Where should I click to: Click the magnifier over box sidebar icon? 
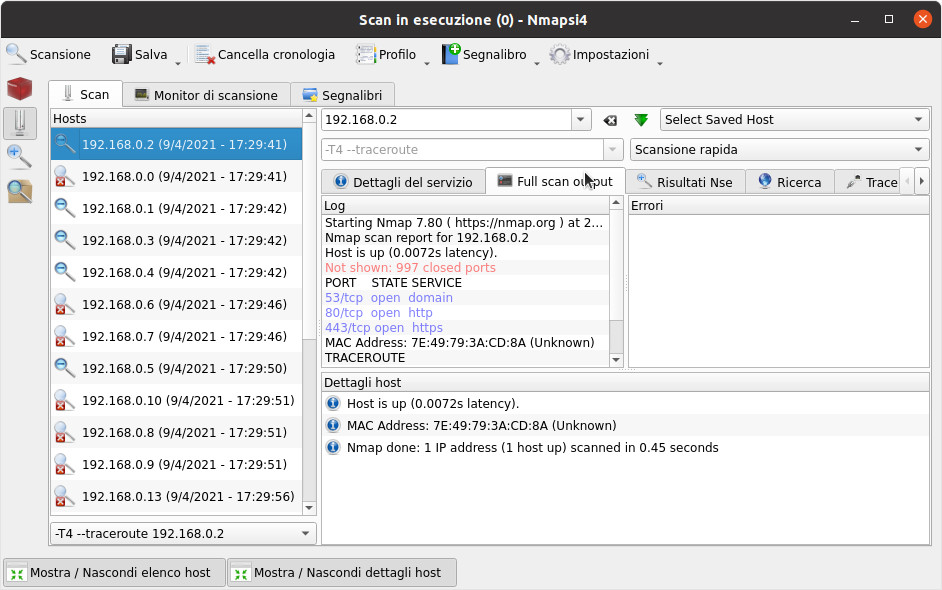click(x=19, y=192)
